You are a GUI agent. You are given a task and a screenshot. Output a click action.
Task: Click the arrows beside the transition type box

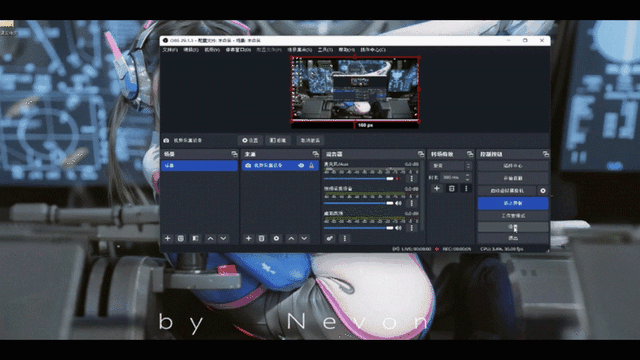tap(468, 166)
